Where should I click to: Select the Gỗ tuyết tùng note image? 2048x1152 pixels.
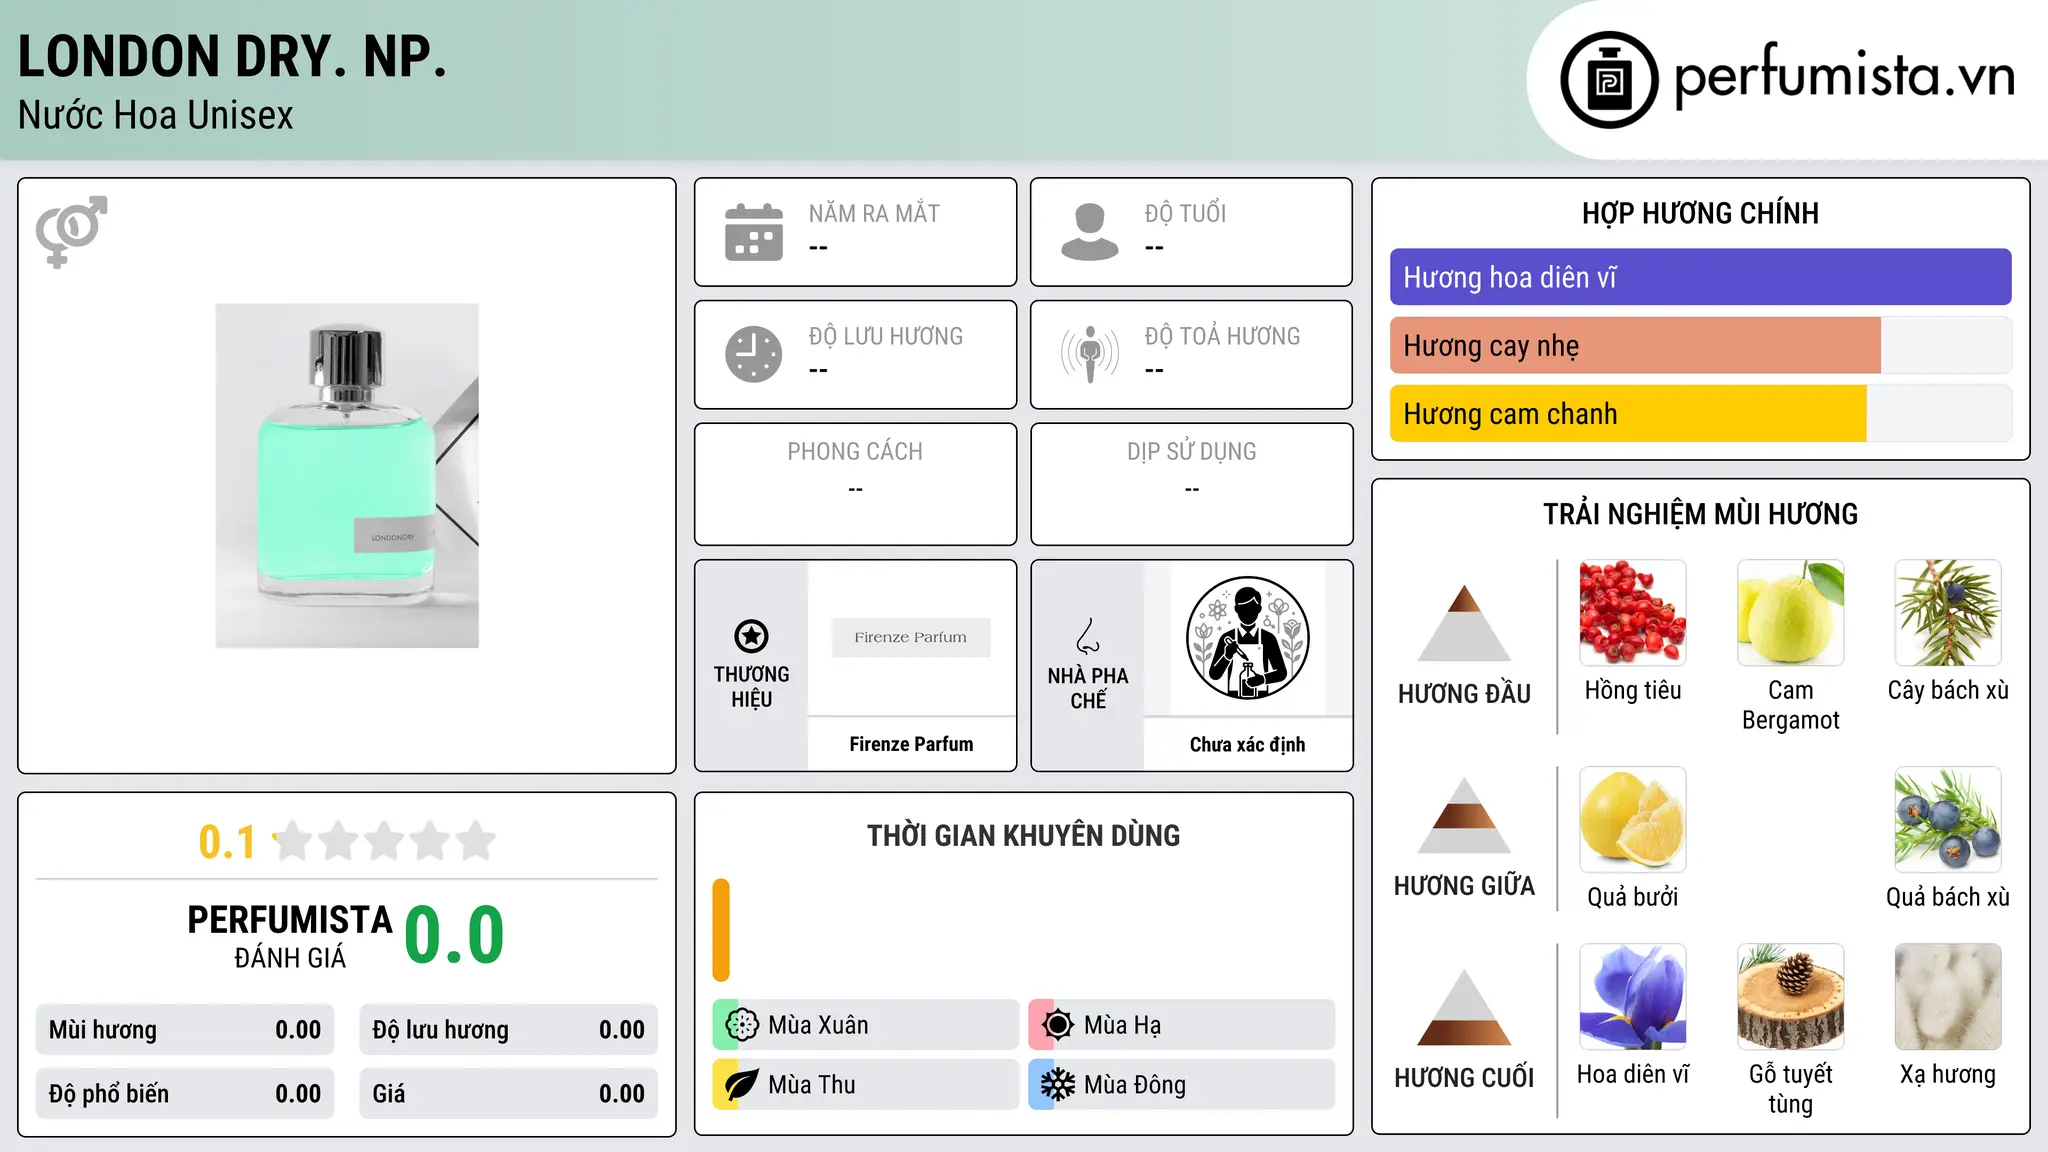[1790, 997]
